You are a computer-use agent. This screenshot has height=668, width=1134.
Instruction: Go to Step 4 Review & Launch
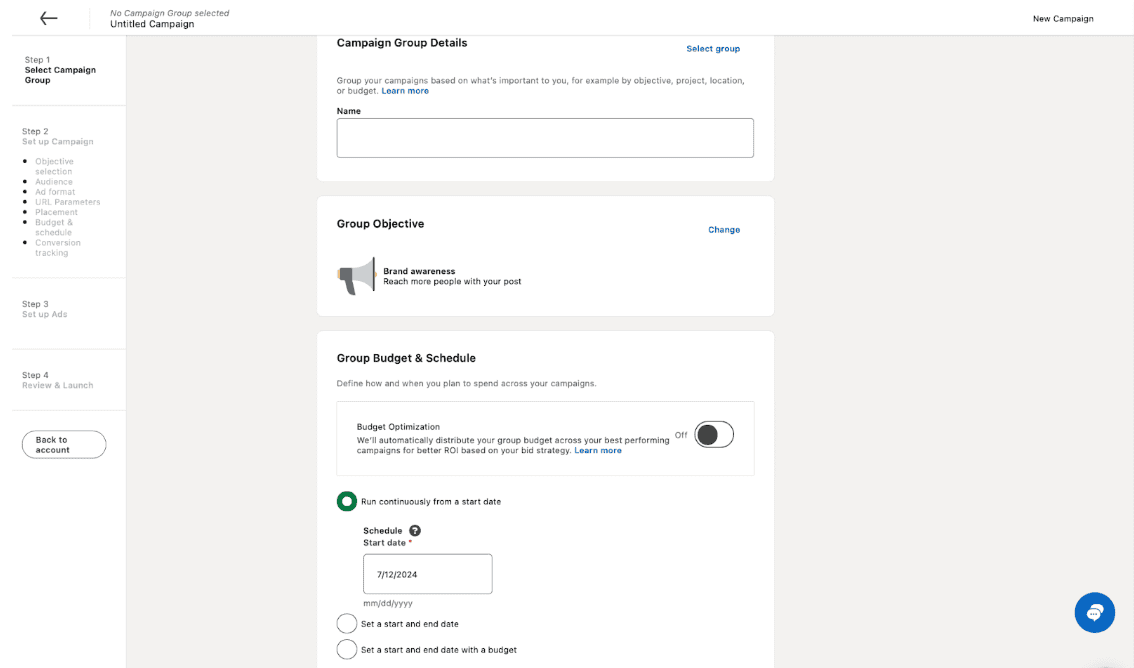click(57, 380)
